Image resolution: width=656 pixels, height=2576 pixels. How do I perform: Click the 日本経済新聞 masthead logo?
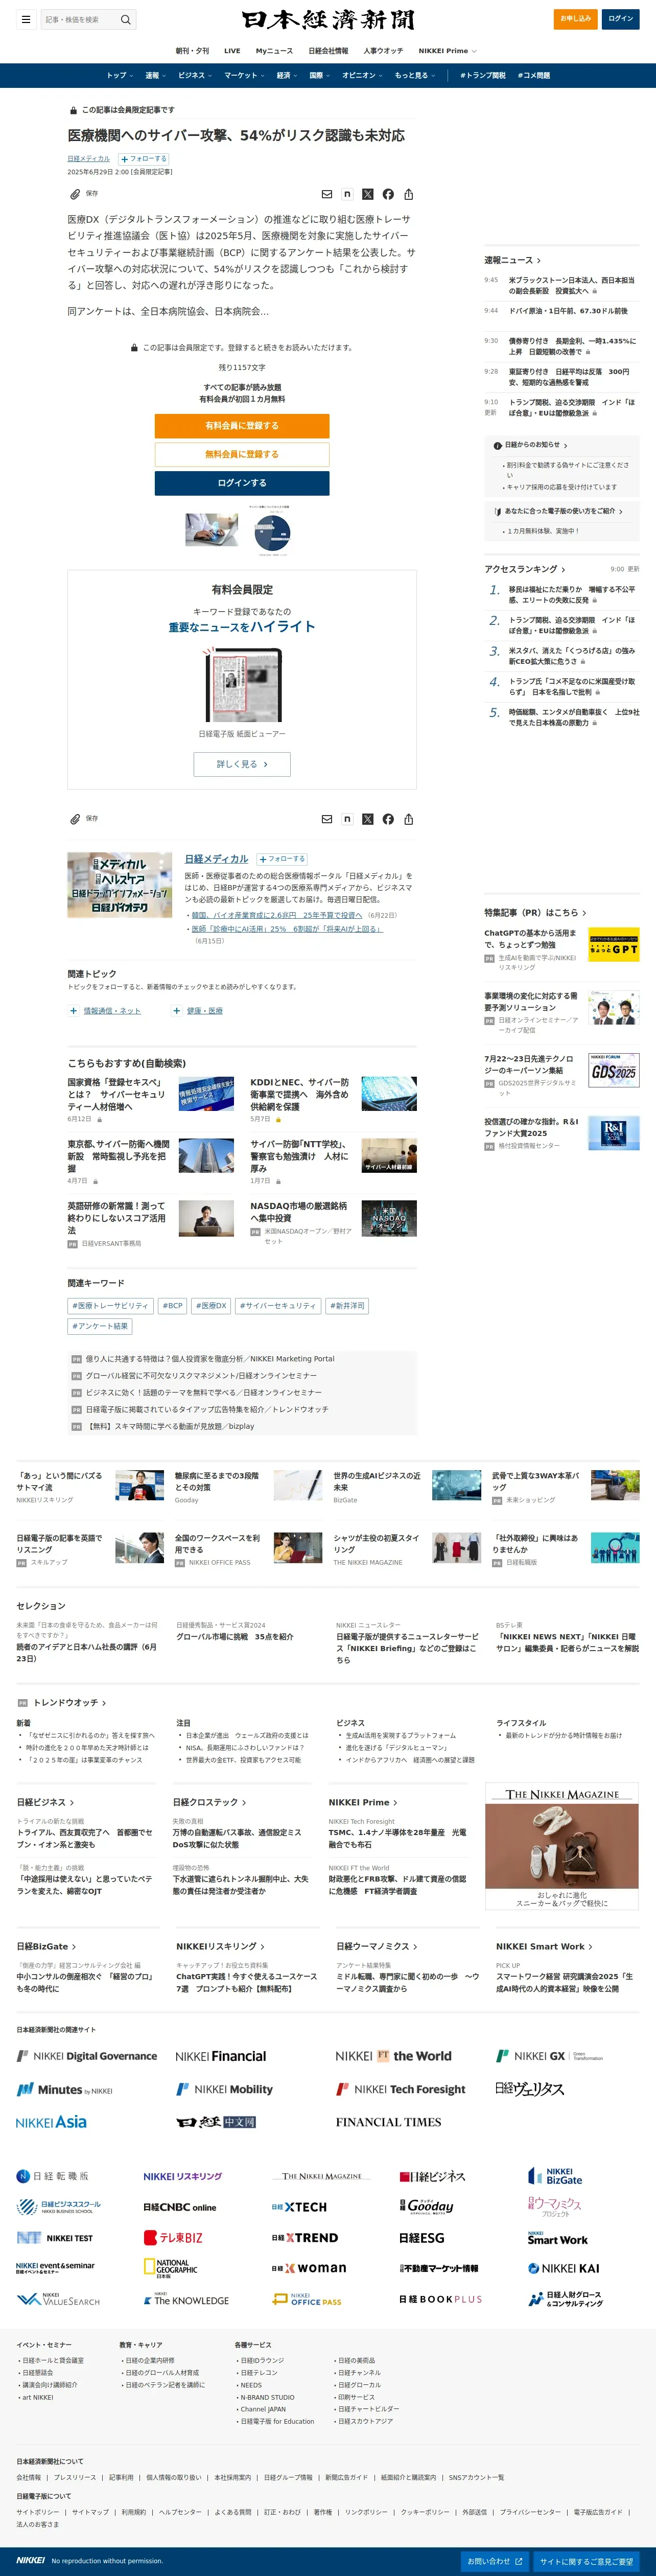328,20
